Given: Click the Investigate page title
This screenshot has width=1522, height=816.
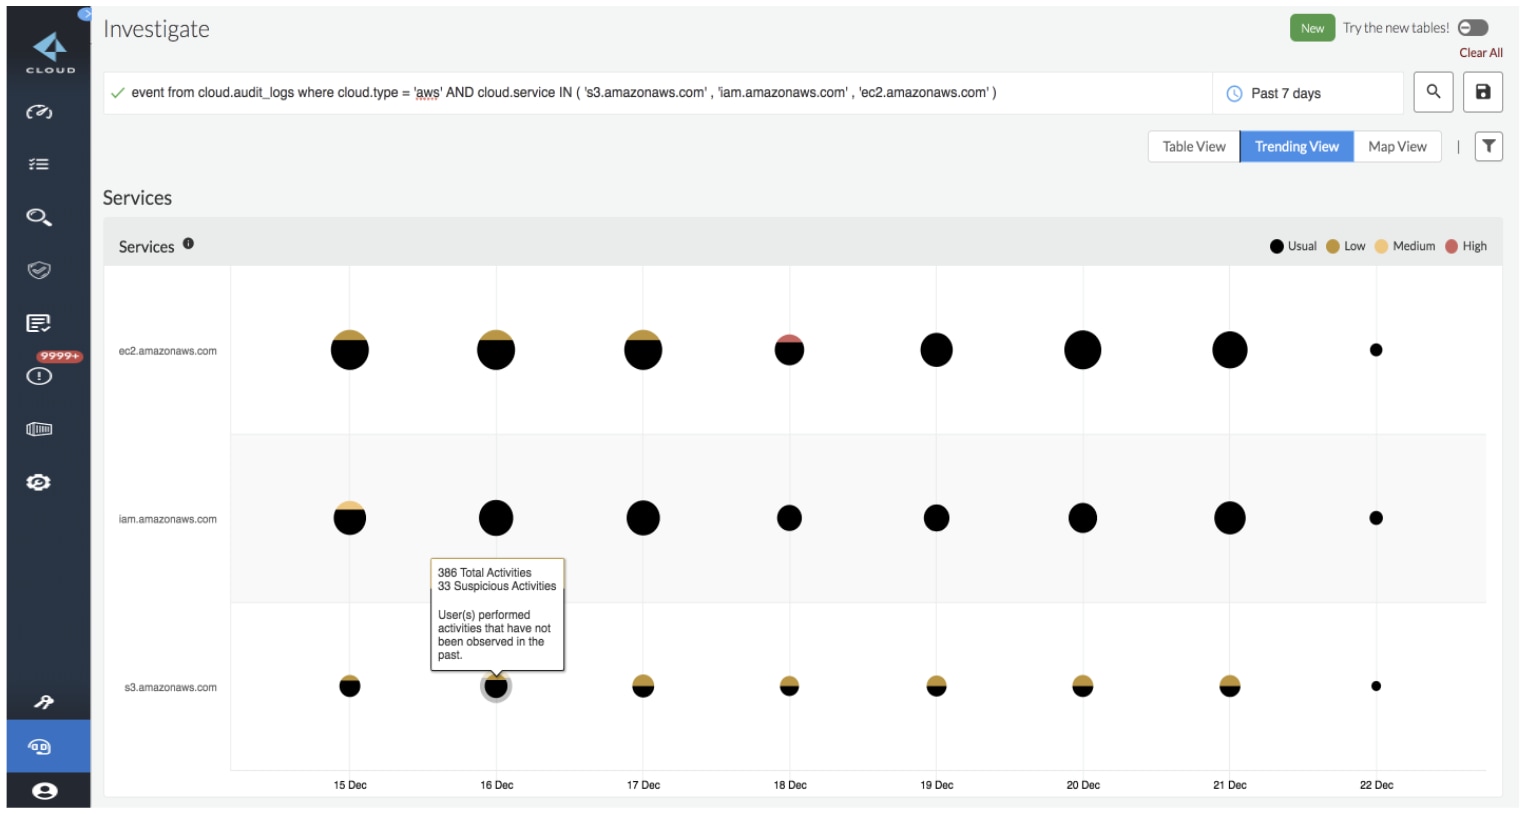Looking at the screenshot, I should 156,29.
